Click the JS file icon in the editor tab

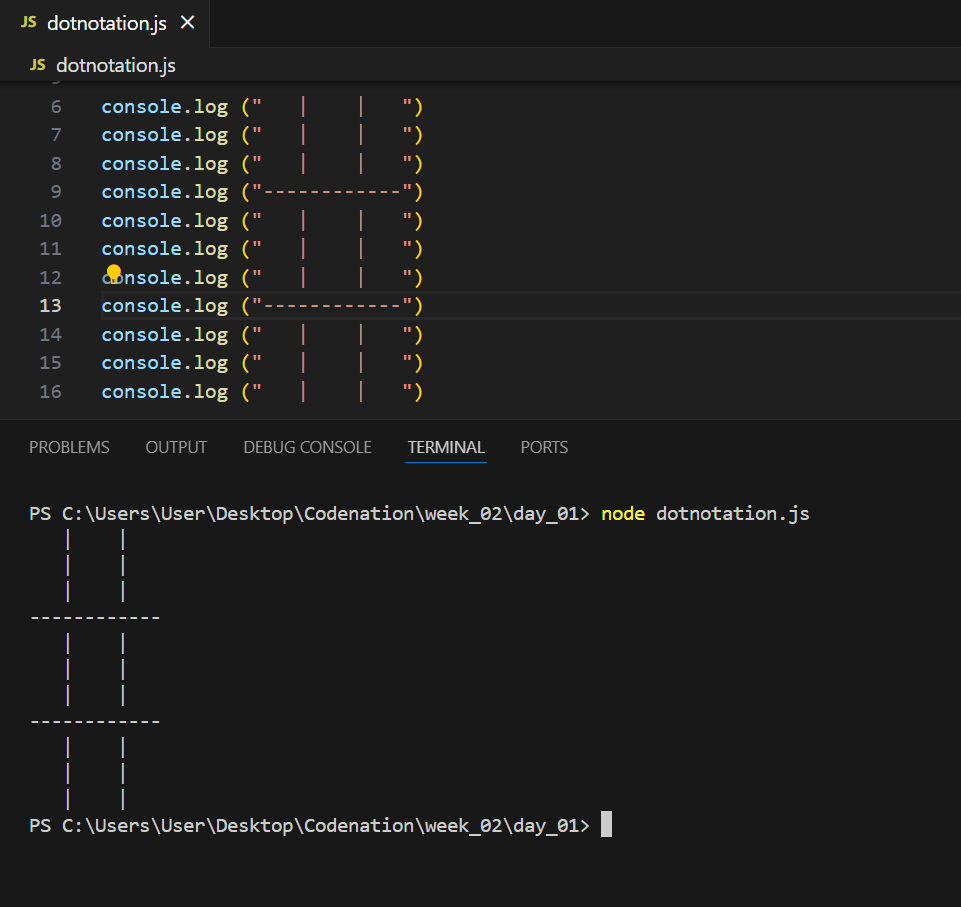coord(29,23)
